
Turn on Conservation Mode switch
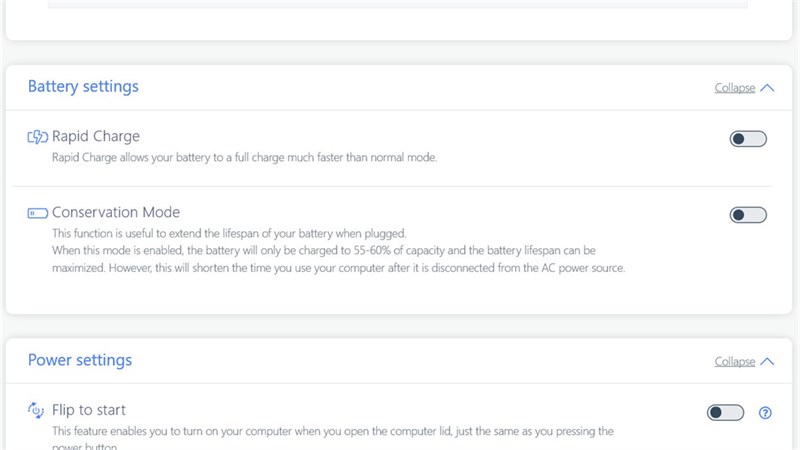(748, 215)
